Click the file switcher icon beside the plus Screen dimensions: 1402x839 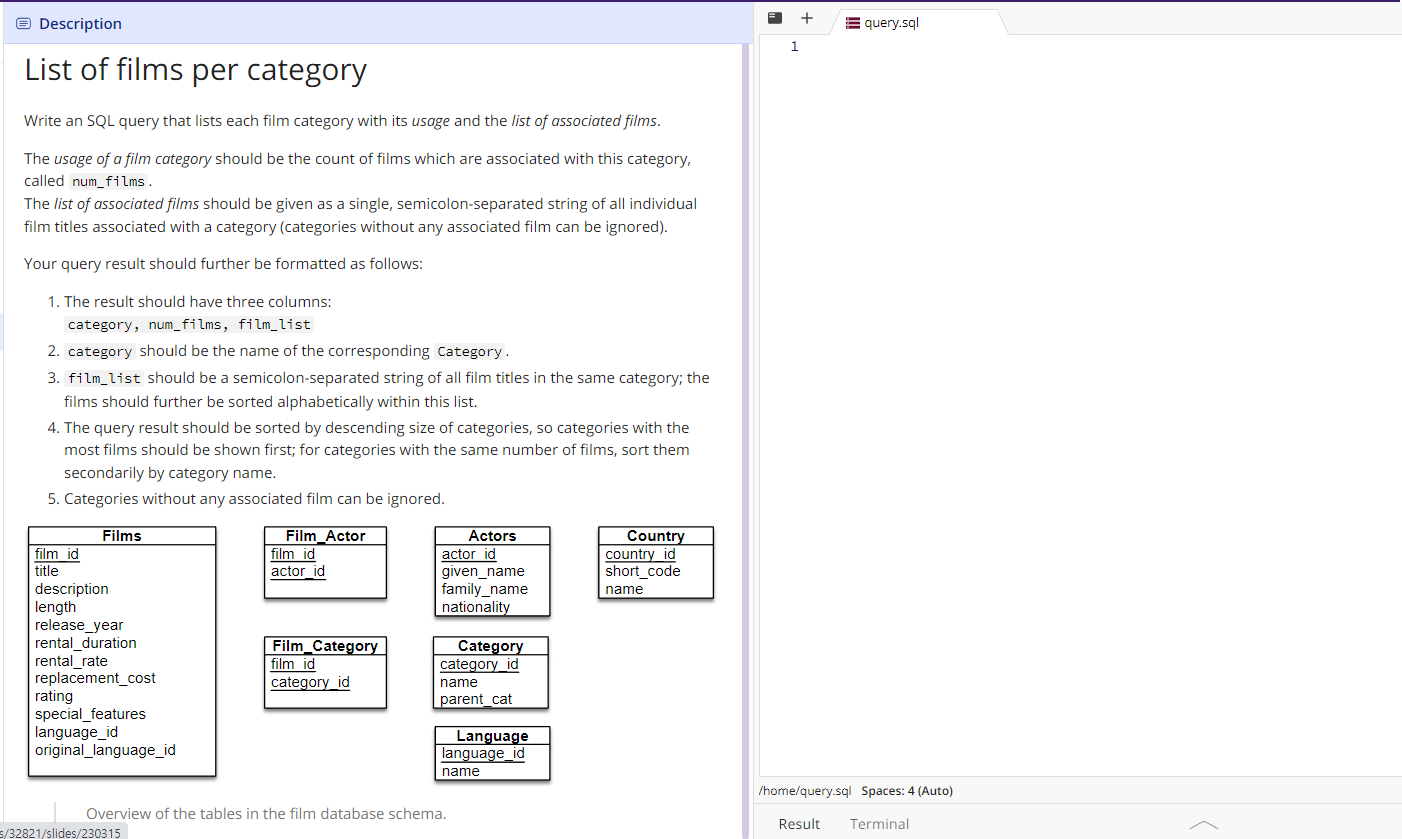[x=774, y=17]
